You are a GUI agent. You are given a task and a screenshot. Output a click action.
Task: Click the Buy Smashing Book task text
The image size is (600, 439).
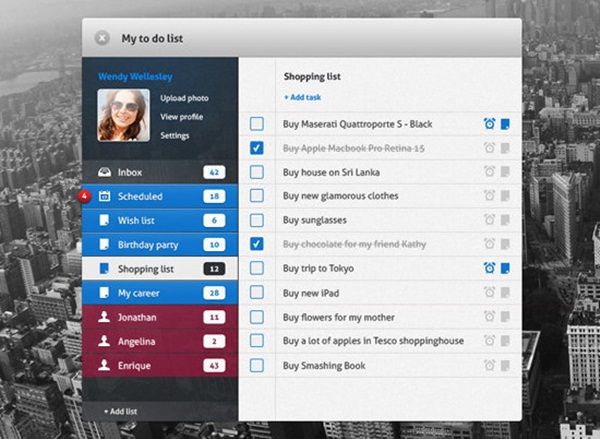324,366
